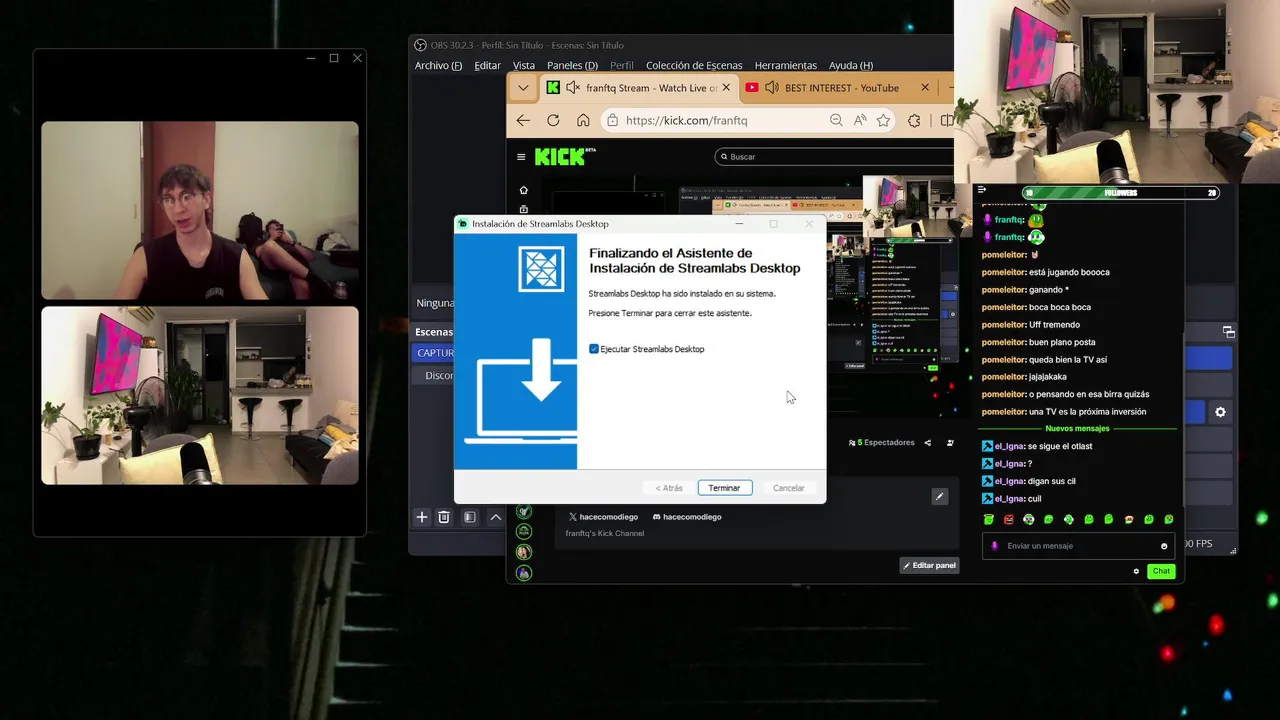Click OBS dock popout icon above controls
This screenshot has width=1280, height=720.
pos(1228,332)
